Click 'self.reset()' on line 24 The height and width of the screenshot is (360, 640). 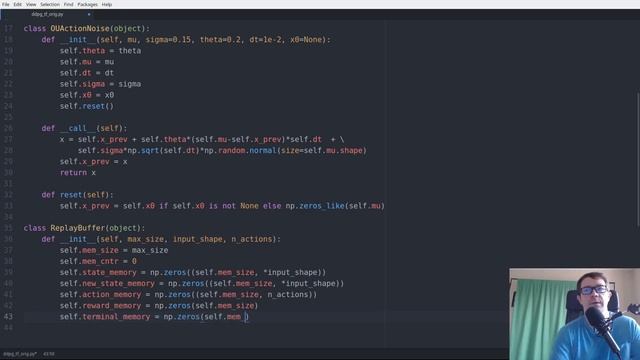[x=87, y=106]
